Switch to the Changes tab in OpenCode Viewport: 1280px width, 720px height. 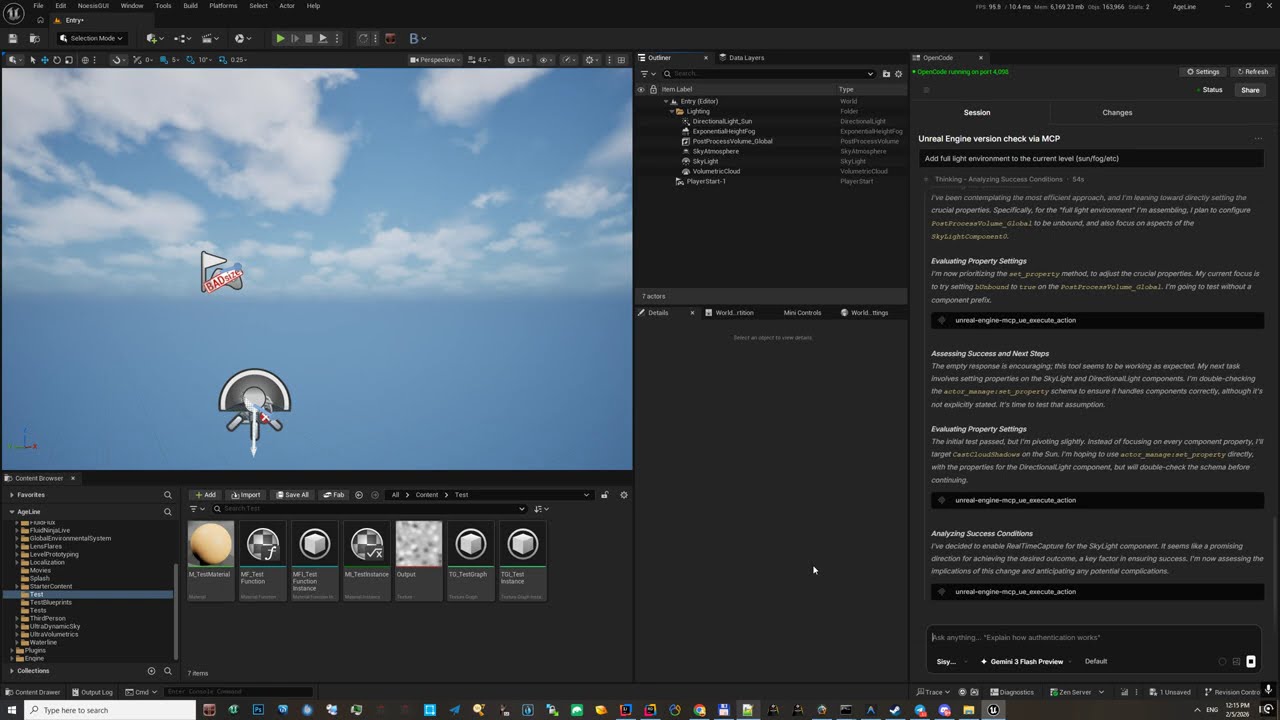(x=1117, y=112)
